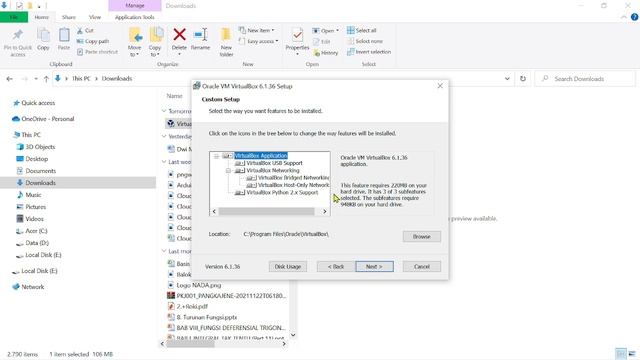The width and height of the screenshot is (640, 360).
Task: Collapse the VirtualBox Application tree node
Action: click(216, 156)
